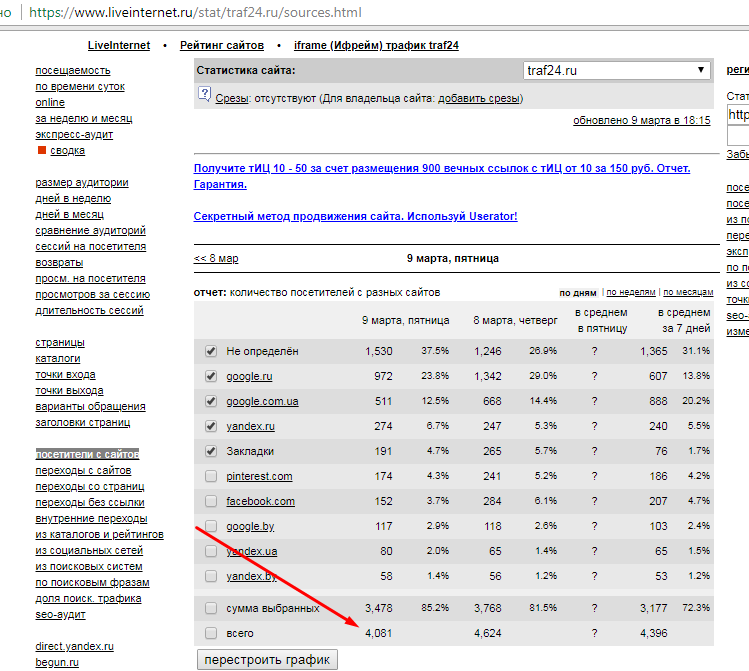
Task: Open the google.com.ua source link
Action: (264, 401)
